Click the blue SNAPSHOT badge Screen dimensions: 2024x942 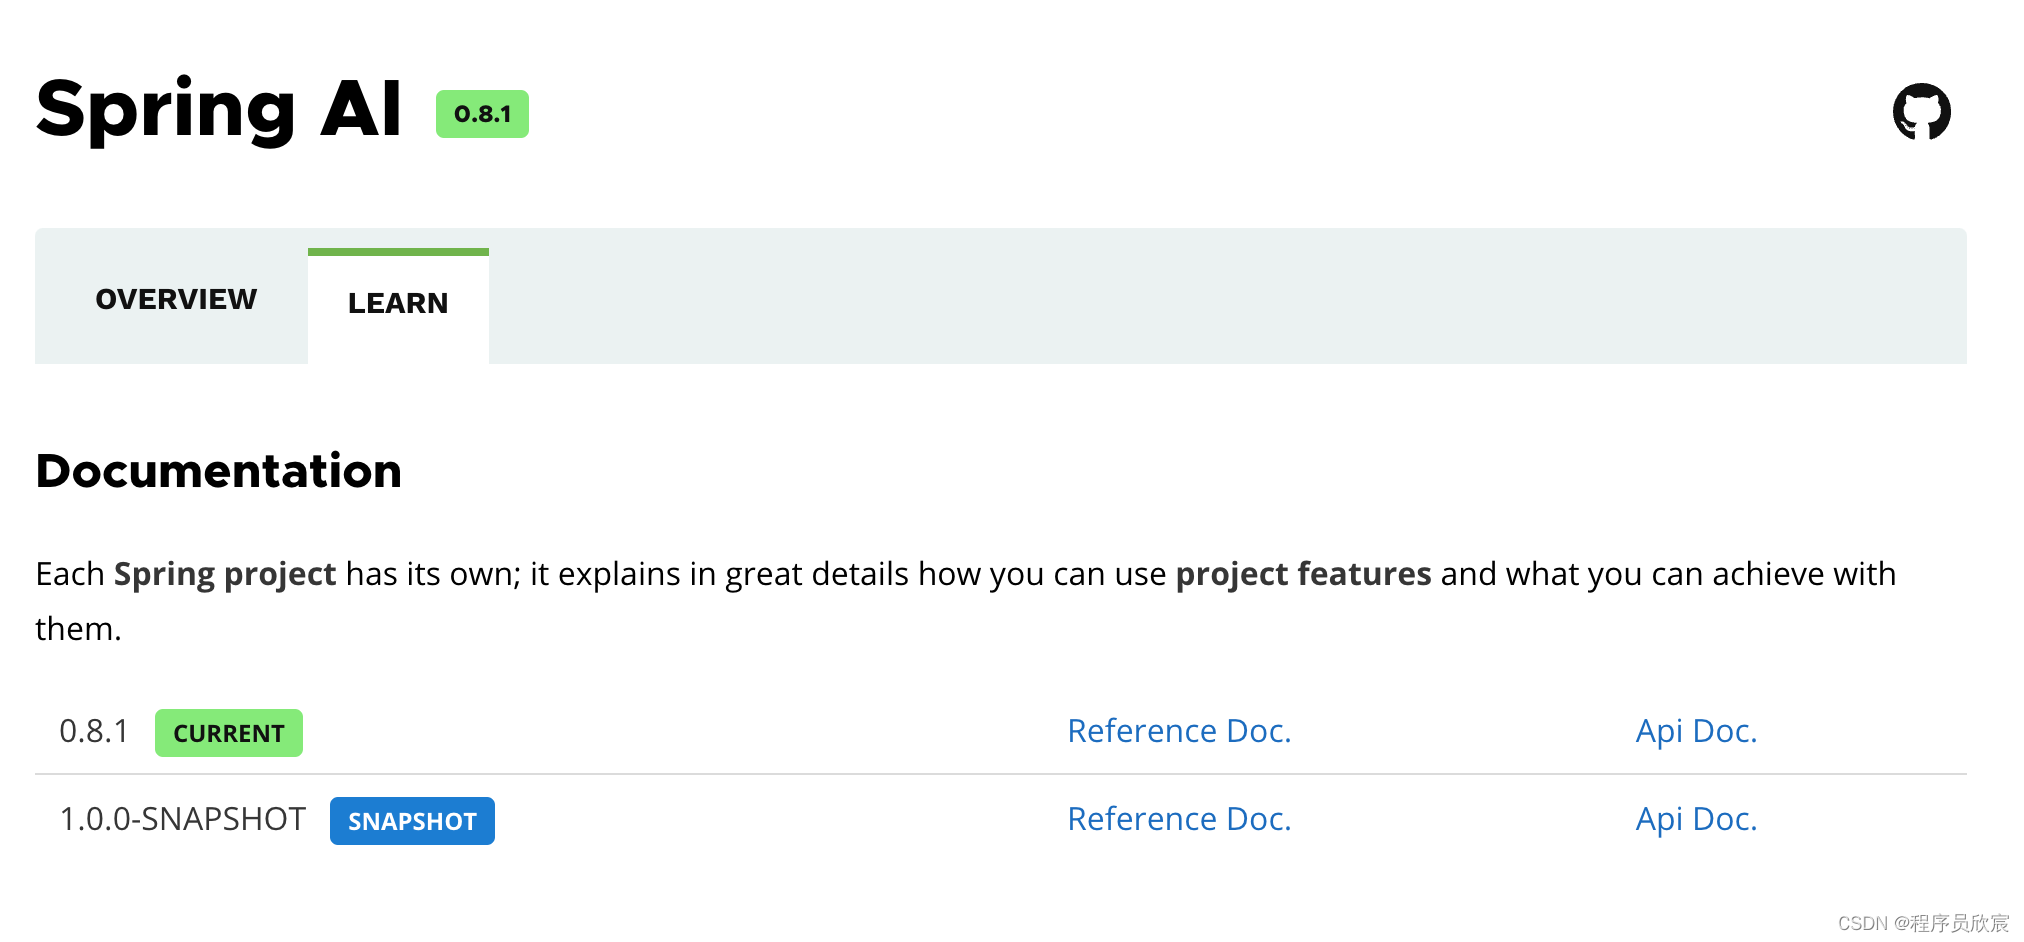click(x=412, y=821)
